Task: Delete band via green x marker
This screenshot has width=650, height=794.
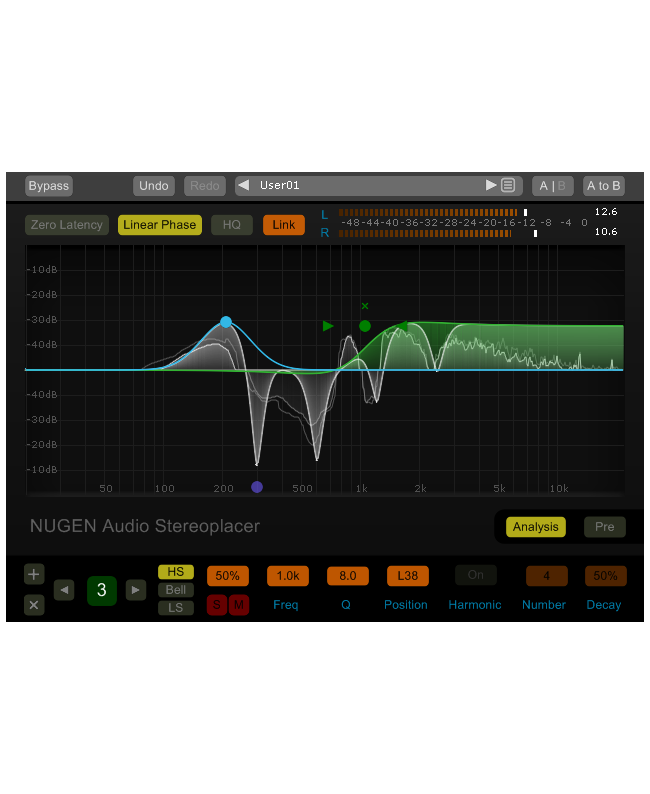Action: coord(365,306)
